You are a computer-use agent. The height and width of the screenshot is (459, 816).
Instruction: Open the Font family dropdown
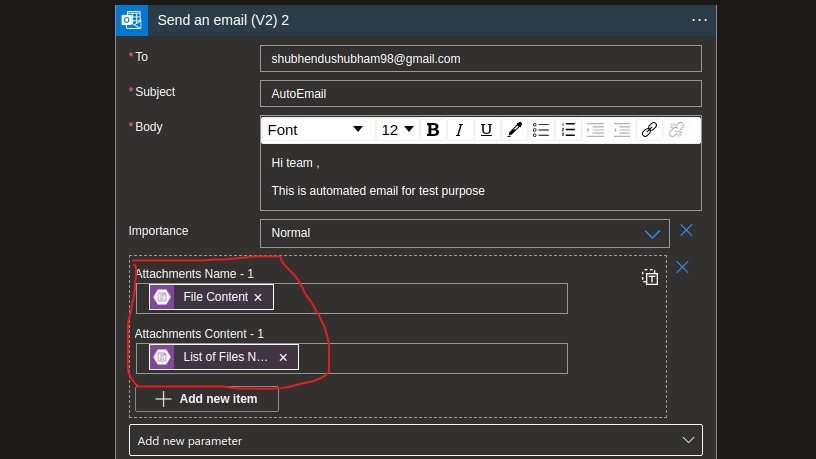(317, 130)
